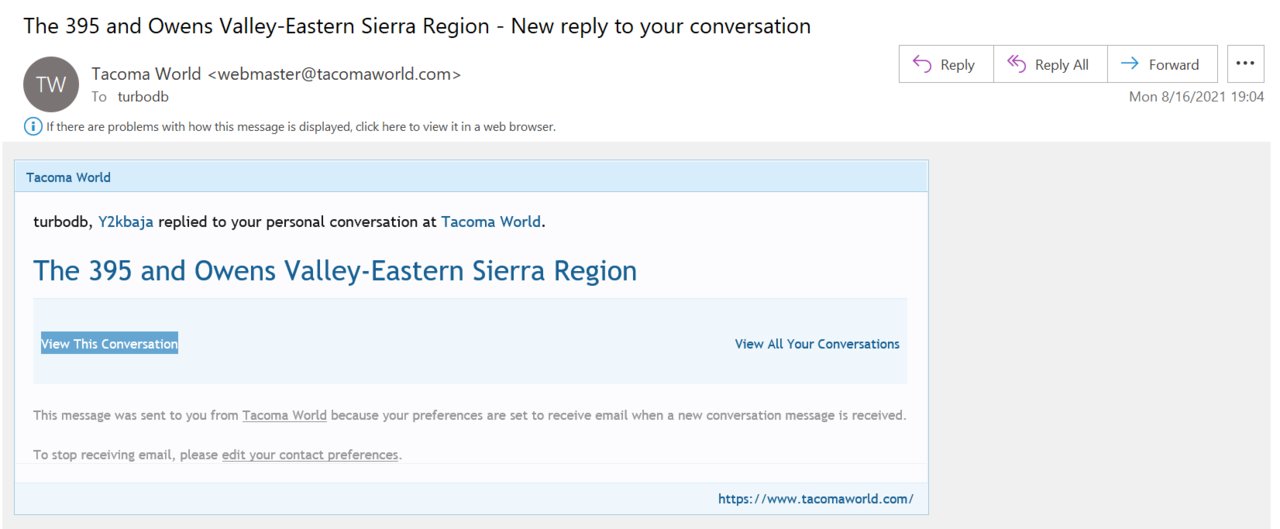Open The 395 and Owens Valley thread title
The height and width of the screenshot is (529, 1280).
click(x=335, y=271)
